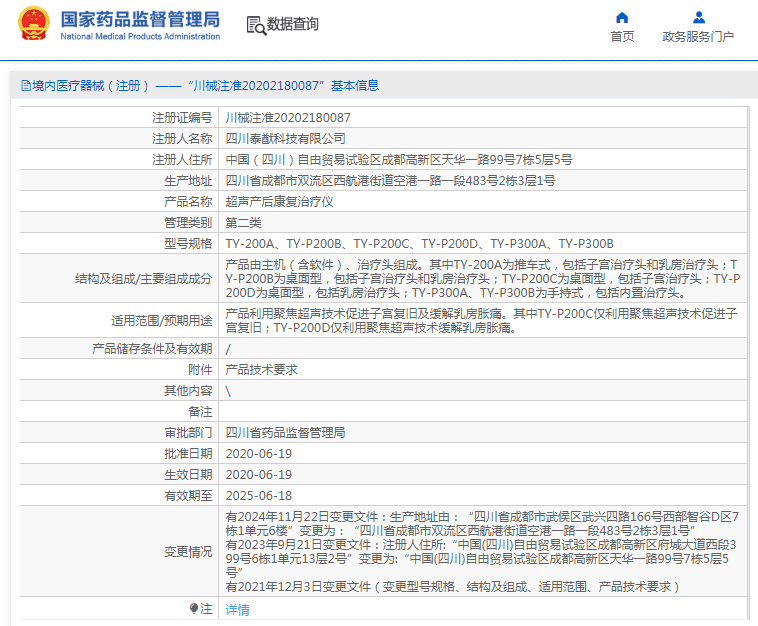This screenshot has width=758, height=626.
Task: Click 产品名称 row label
Action: click(188, 202)
